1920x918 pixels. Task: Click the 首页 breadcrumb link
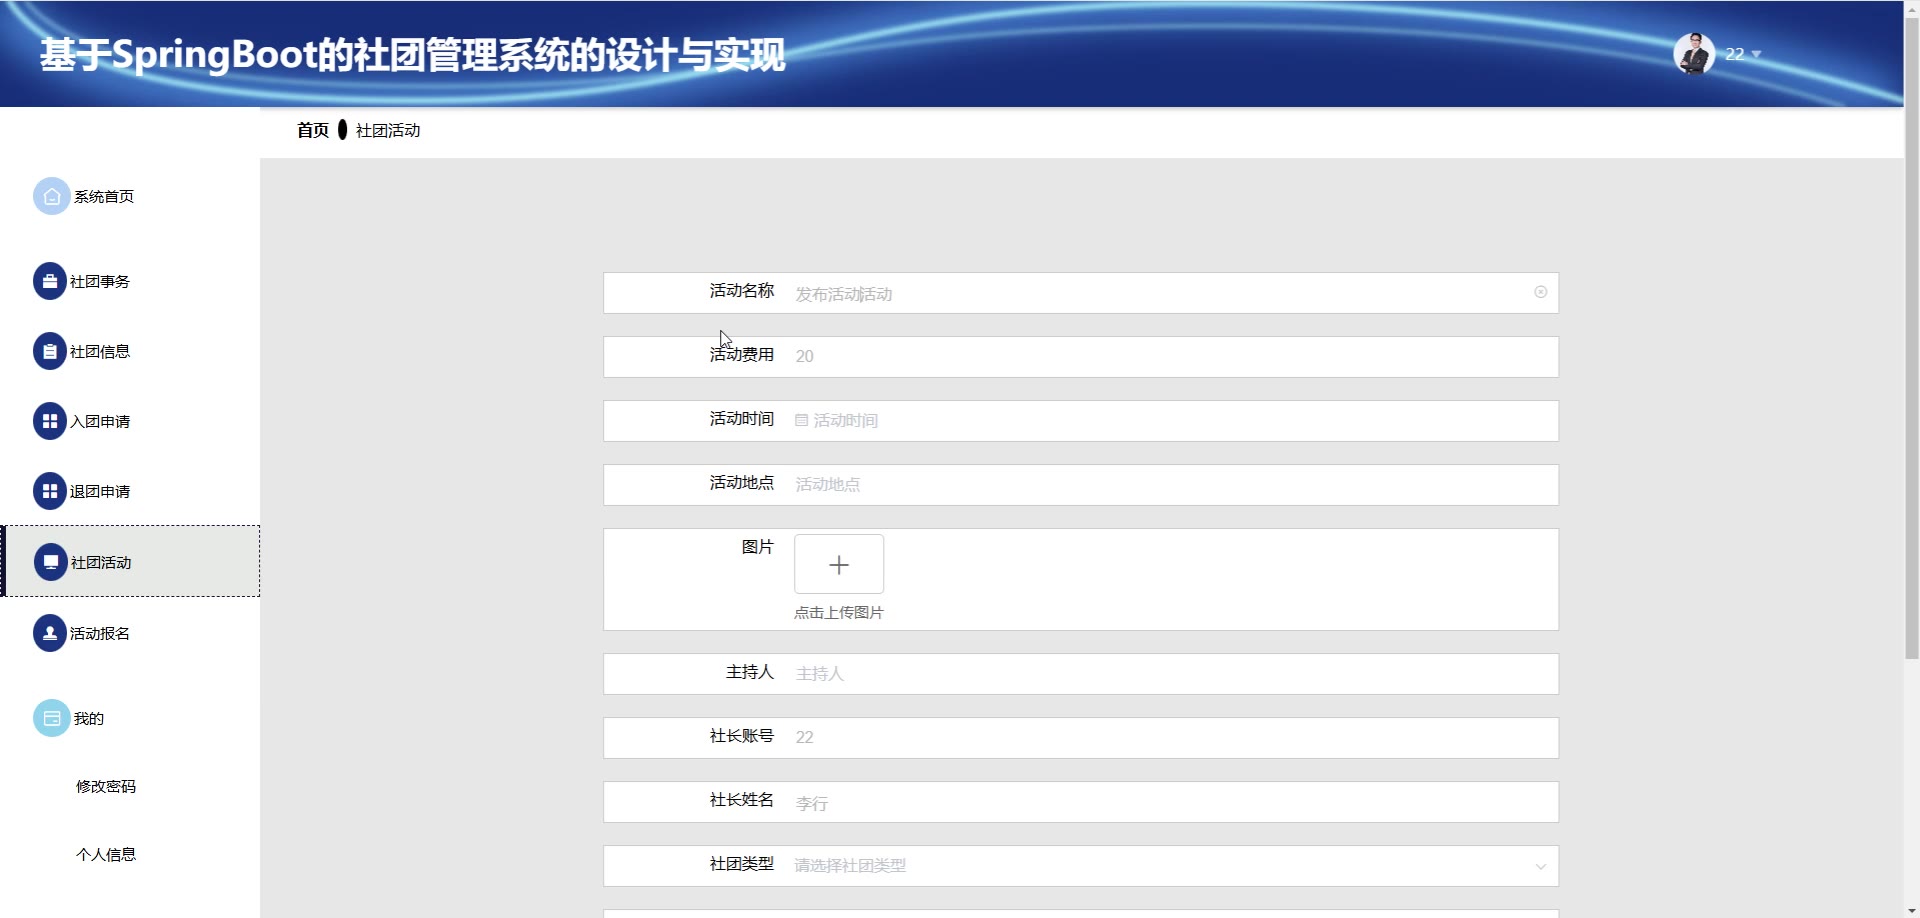(313, 131)
